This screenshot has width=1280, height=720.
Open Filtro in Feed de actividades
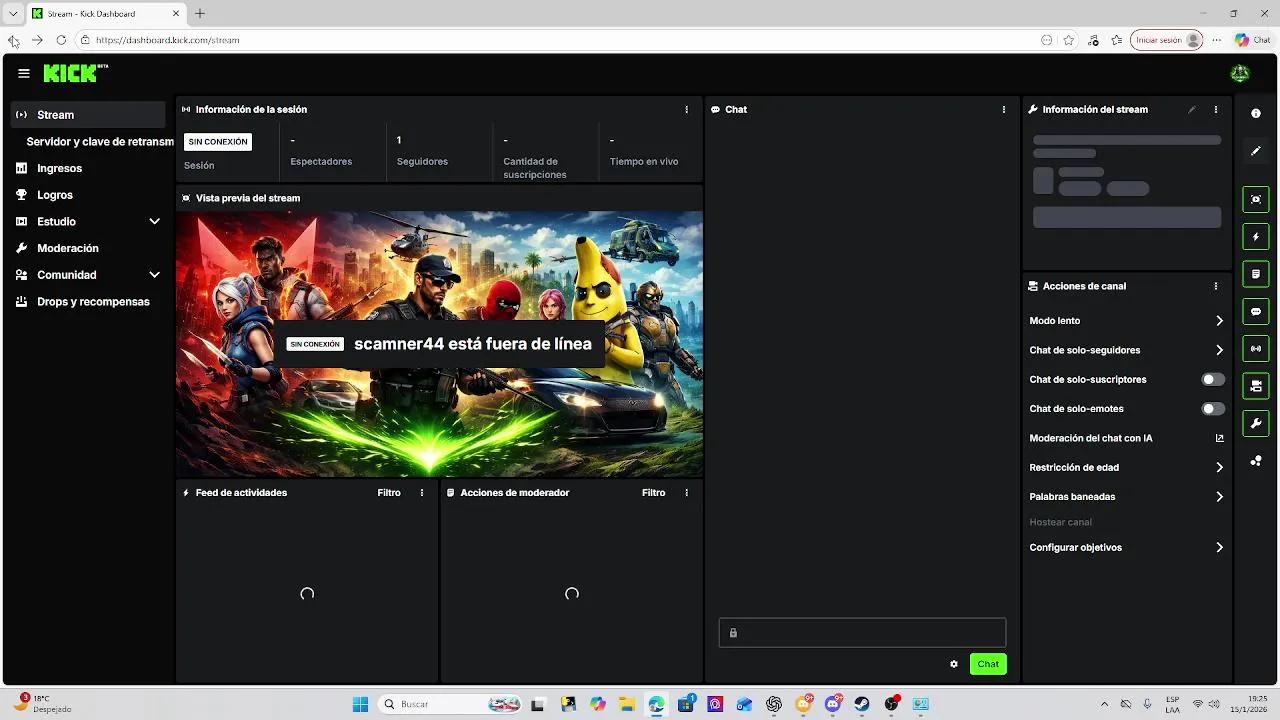(x=389, y=493)
